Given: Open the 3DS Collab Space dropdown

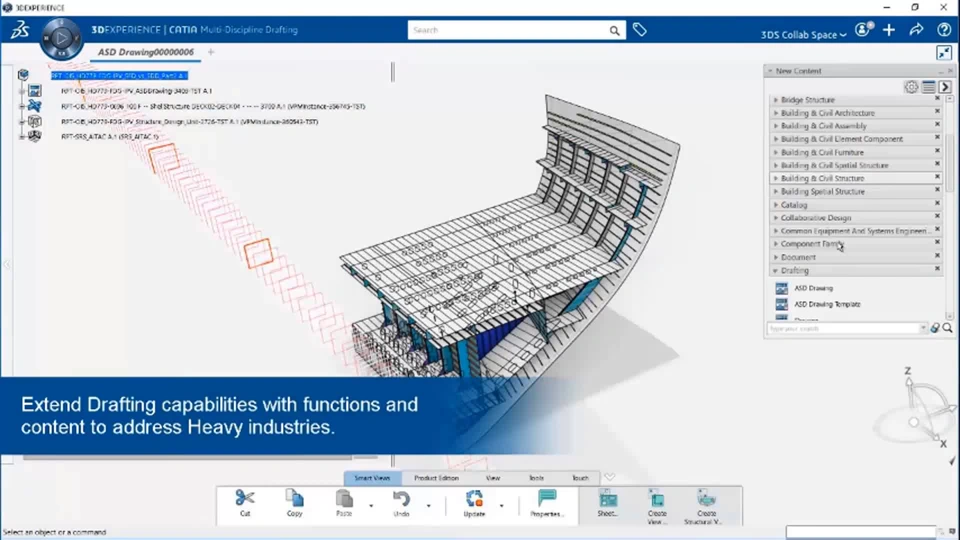Looking at the screenshot, I should (803, 35).
